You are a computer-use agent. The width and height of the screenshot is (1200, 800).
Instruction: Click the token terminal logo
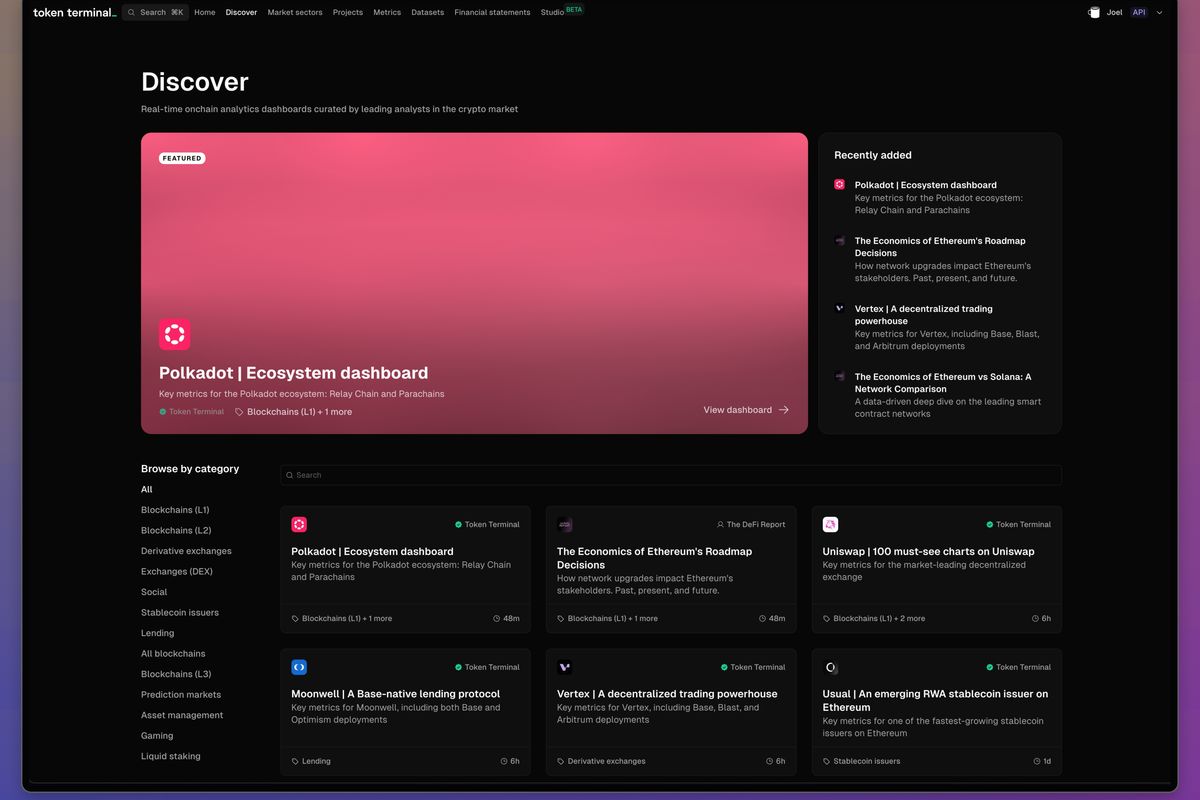[75, 13]
